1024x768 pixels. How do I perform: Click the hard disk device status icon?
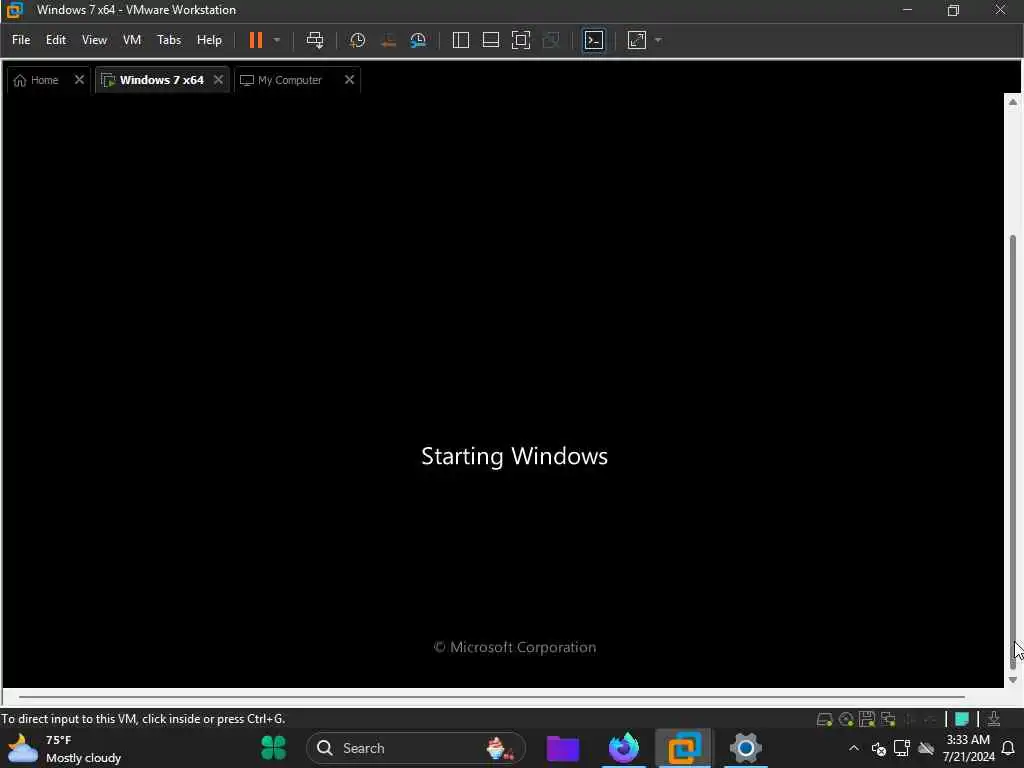point(824,719)
